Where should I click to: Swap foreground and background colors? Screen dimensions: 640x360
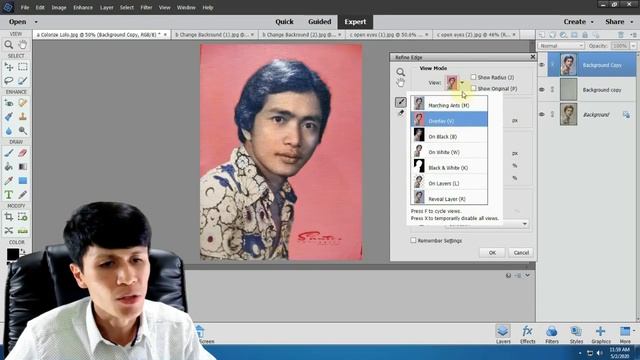coord(22,252)
